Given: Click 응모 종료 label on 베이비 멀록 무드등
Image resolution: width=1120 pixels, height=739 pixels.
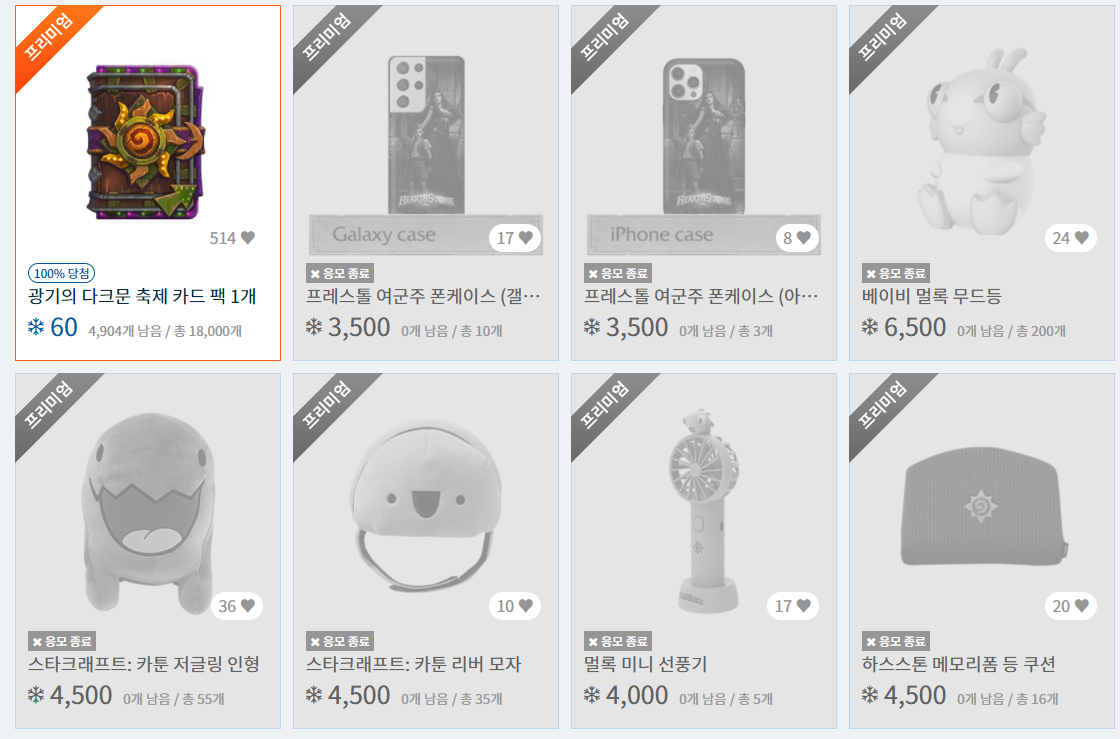Looking at the screenshot, I should (896, 273).
